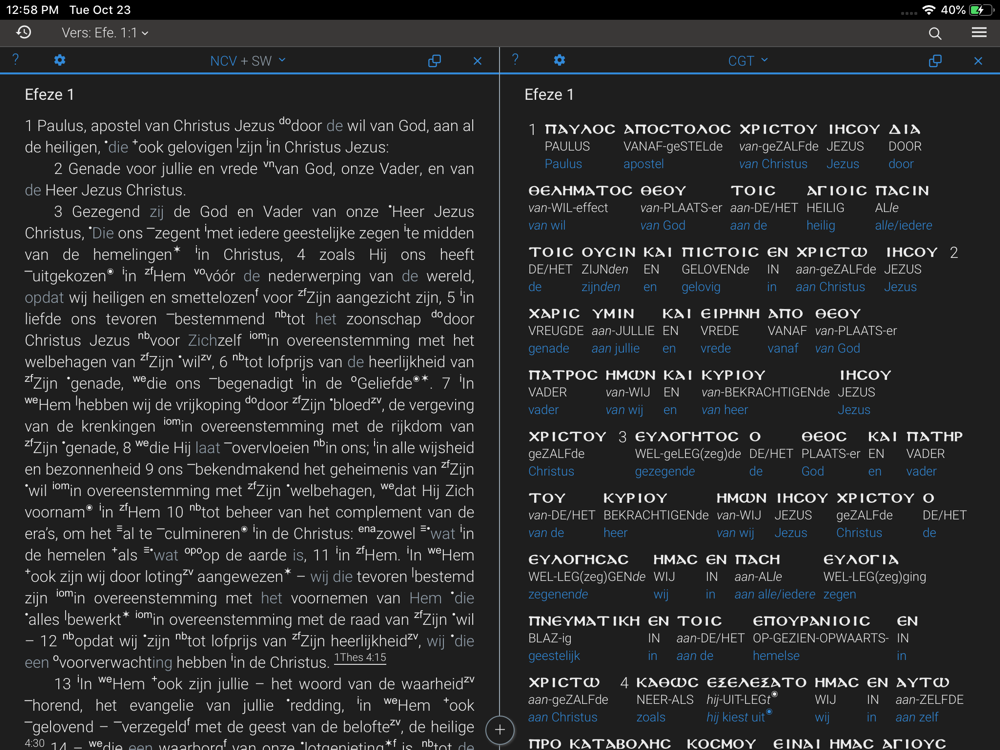Open settings gear in left pane
Viewport: 1000px width, 750px height.
point(59,60)
